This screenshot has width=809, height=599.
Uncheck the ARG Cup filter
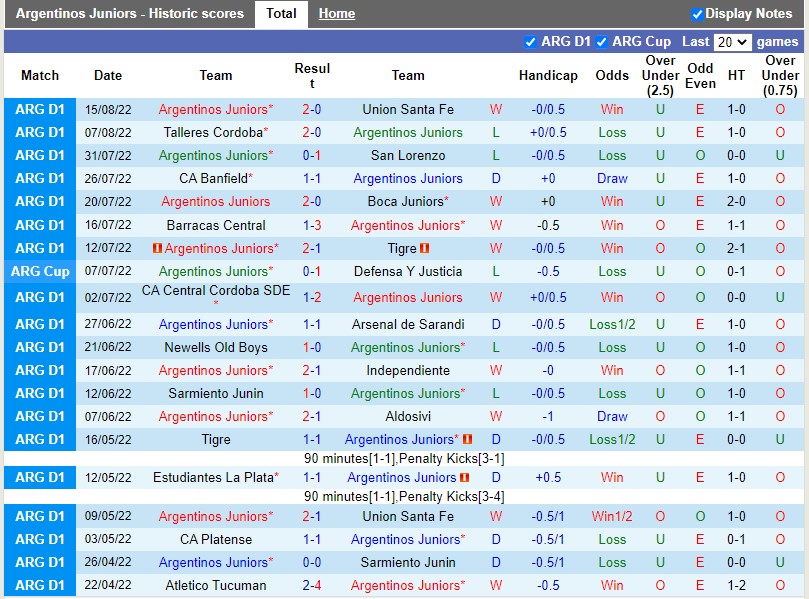coord(604,41)
